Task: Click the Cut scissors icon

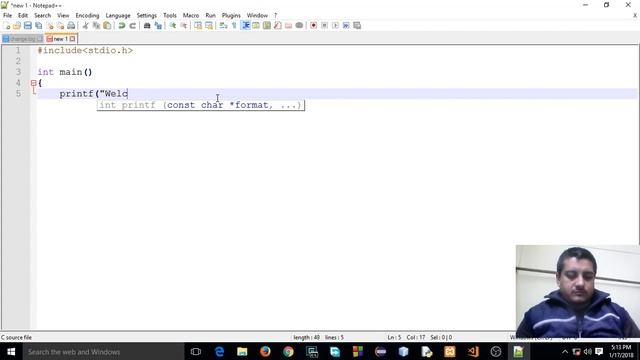Action: pos(85,26)
